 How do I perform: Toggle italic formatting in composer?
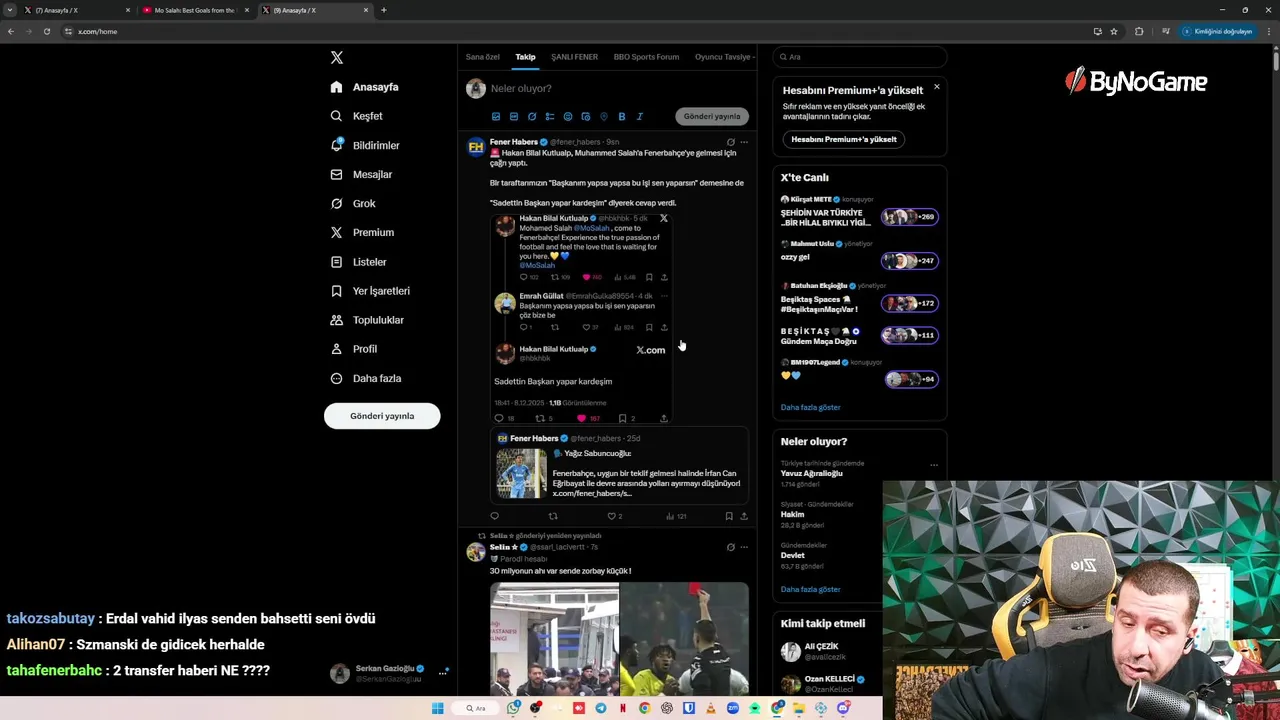point(640,117)
